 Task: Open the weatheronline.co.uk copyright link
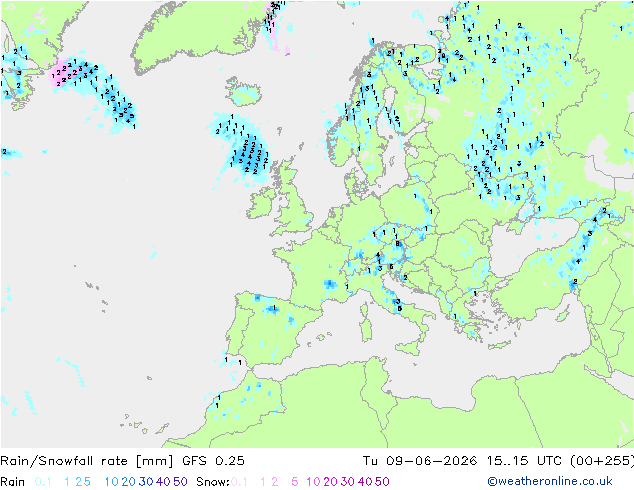pyautogui.click(x=550, y=481)
